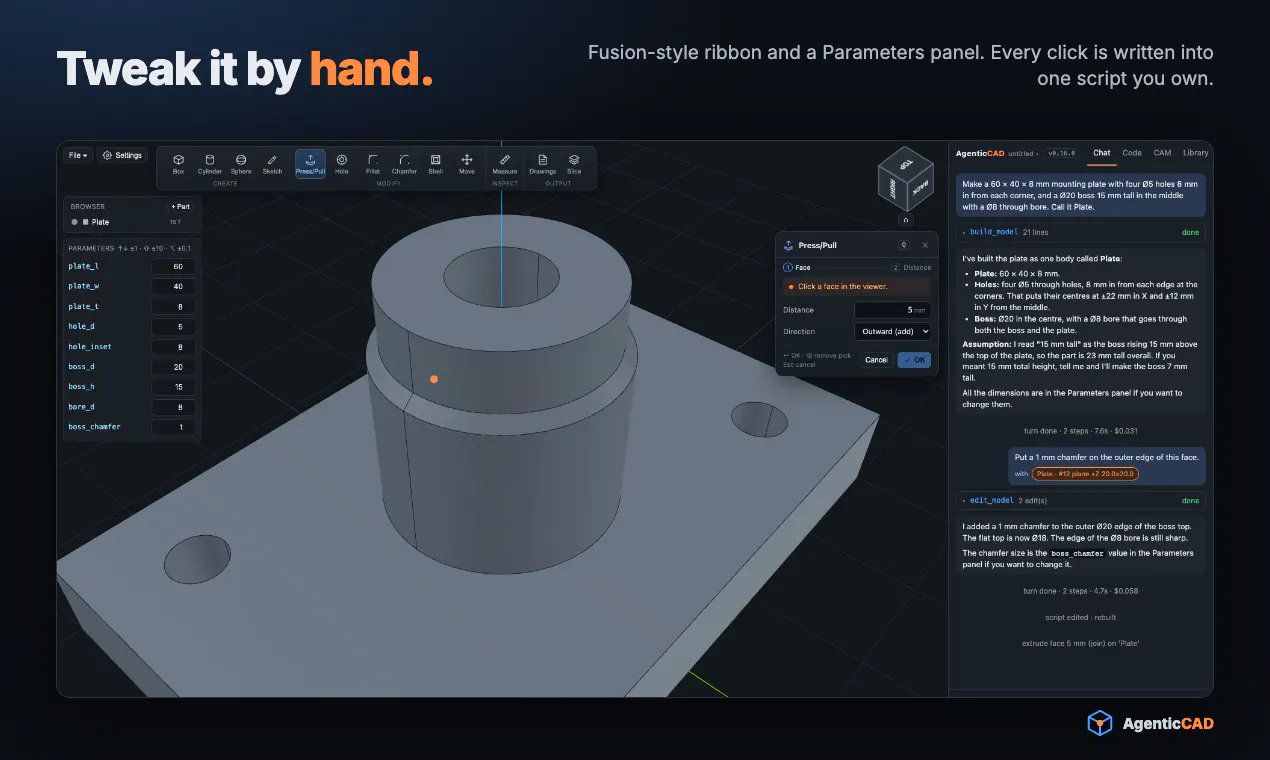Click the Cancel button in Press/Pull
Viewport: 1270px width, 760px height.
click(x=876, y=360)
